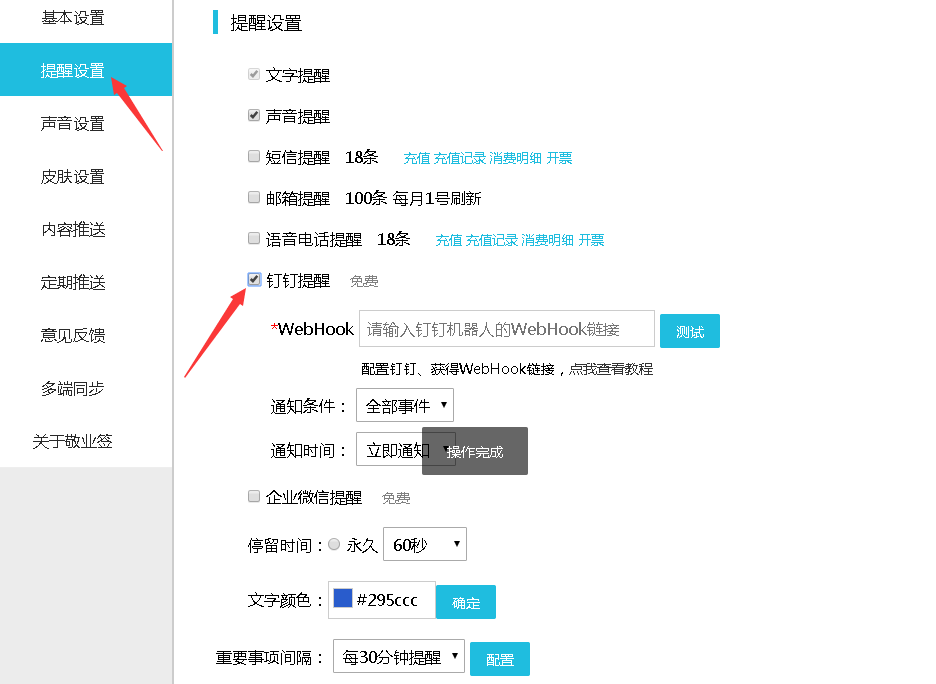This screenshot has width=936, height=684.
Task: Disable the 钉钉提醒 checkbox
Action: 254,279
